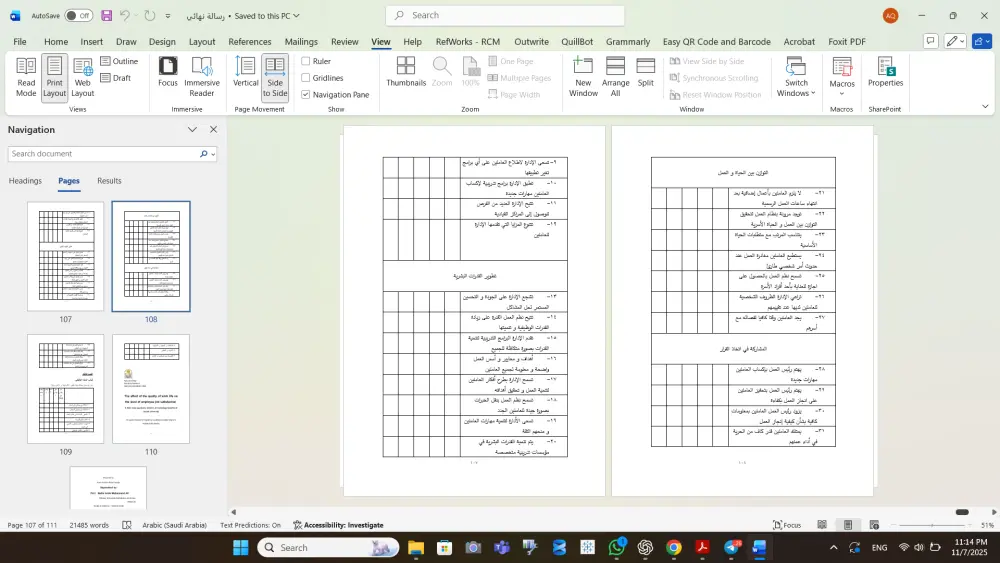Screen dimensions: 1000x563
Task: Open WhatsApp from taskbar
Action: point(616,547)
